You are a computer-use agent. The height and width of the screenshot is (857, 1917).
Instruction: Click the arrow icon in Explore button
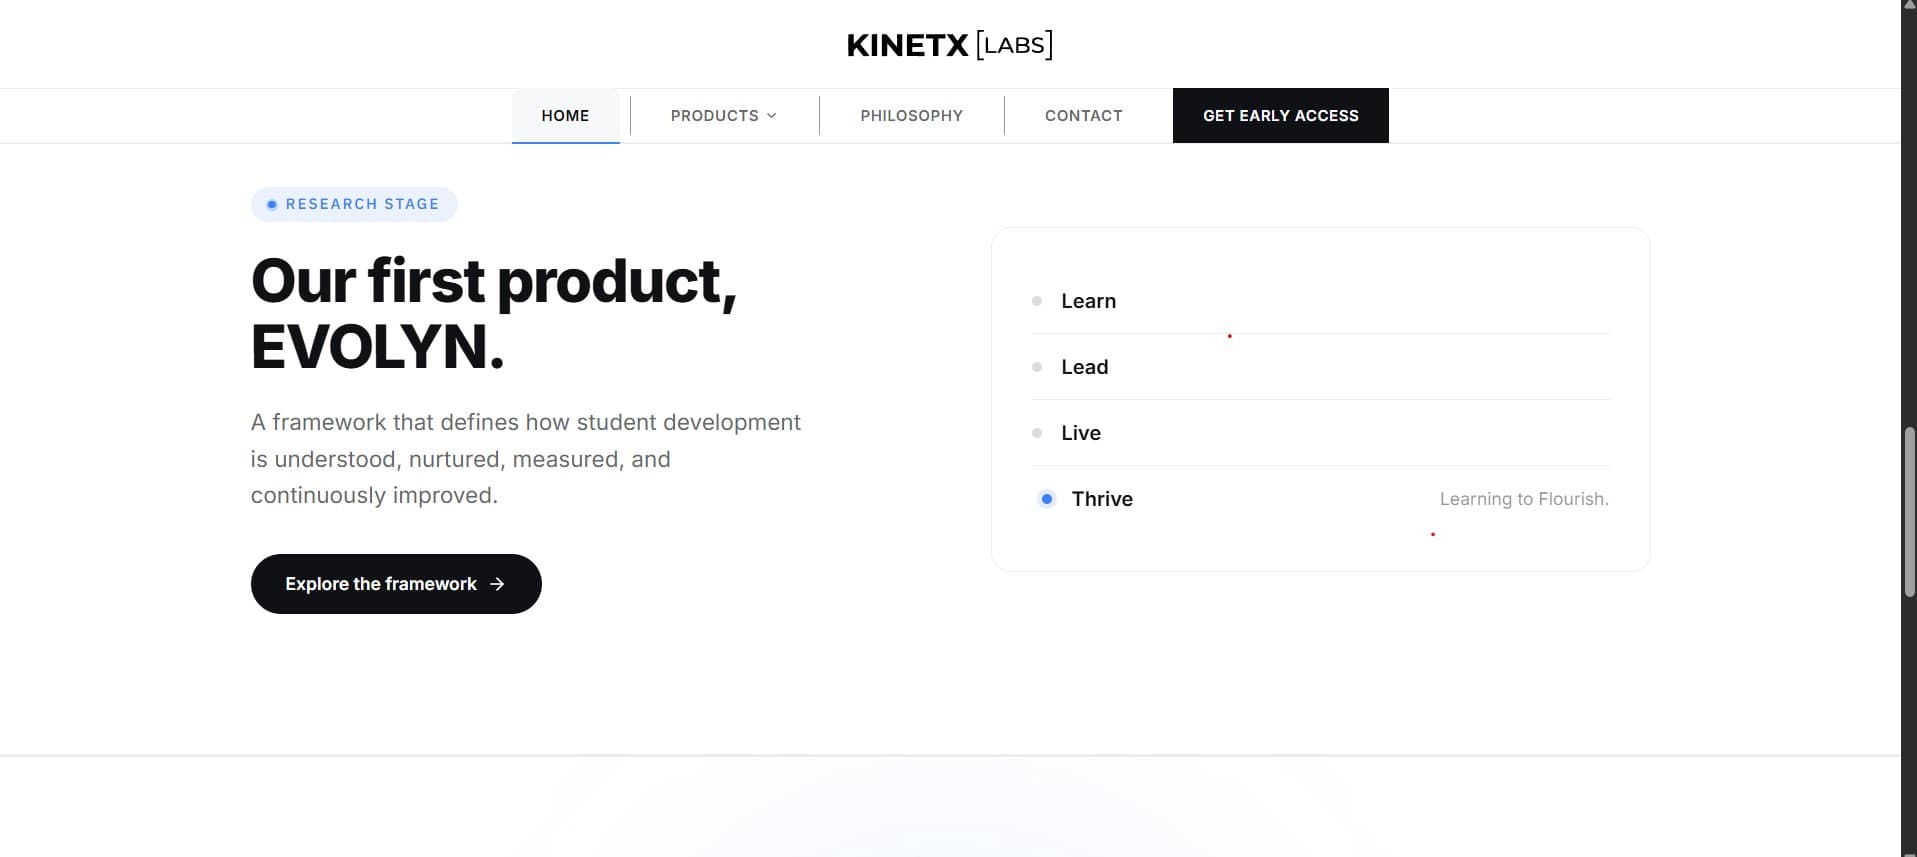497,584
